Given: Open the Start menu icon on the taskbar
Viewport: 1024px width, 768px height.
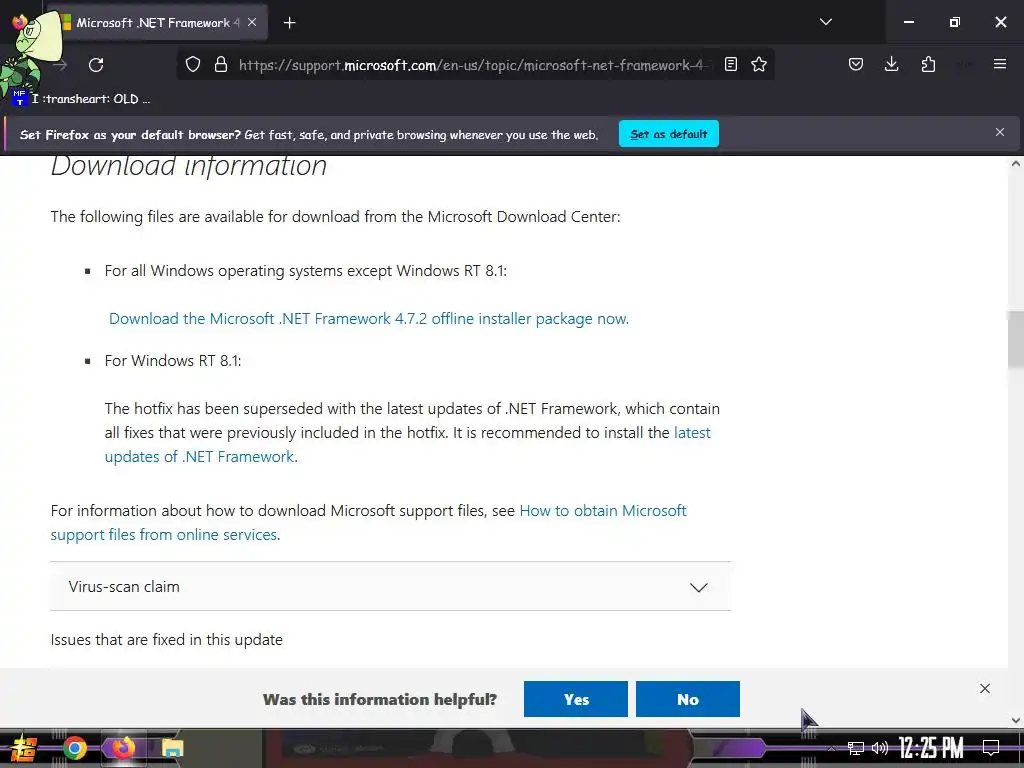Looking at the screenshot, I should tap(24, 748).
